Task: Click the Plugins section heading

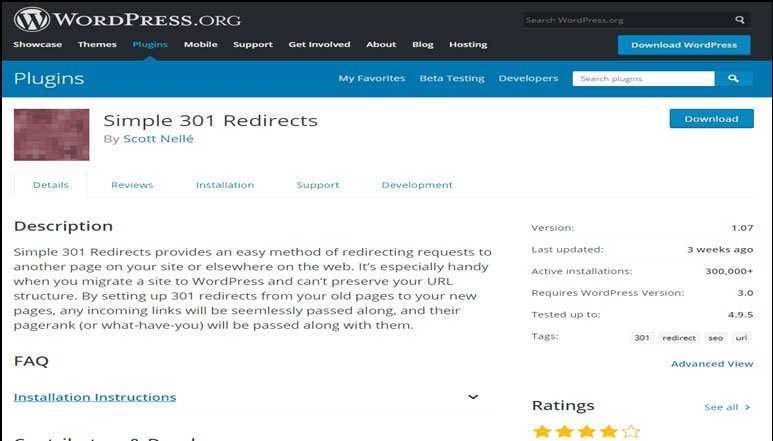Action: (x=49, y=78)
